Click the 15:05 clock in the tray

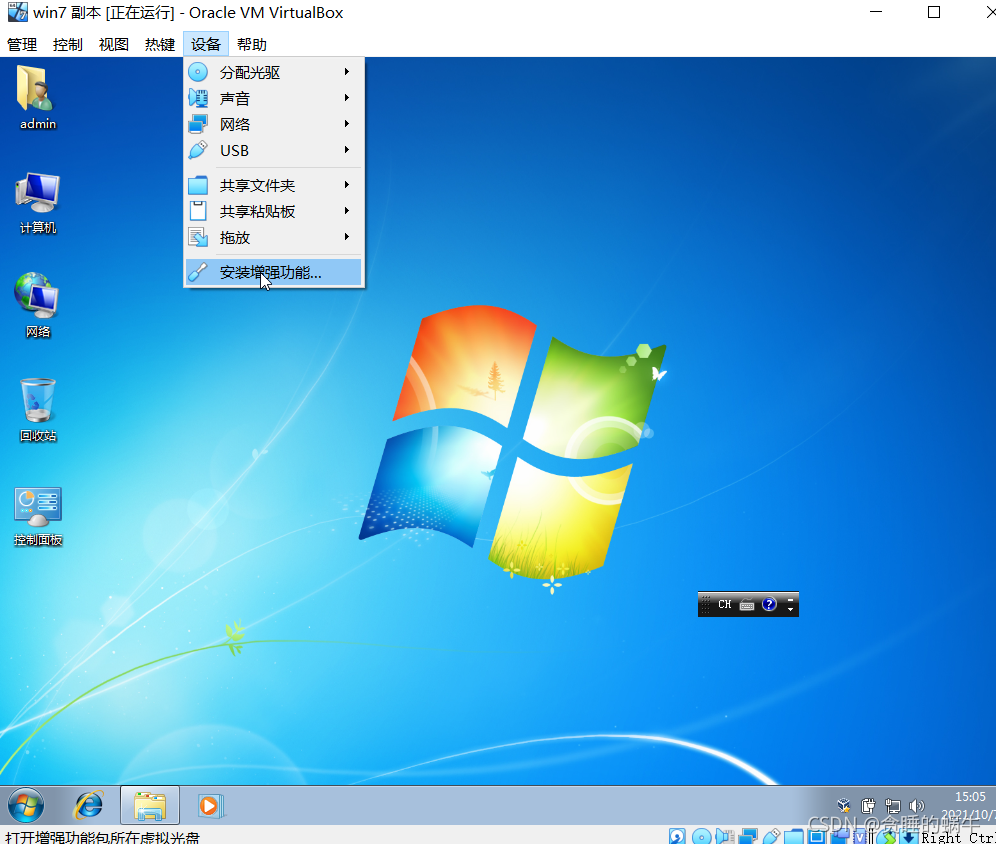click(970, 796)
